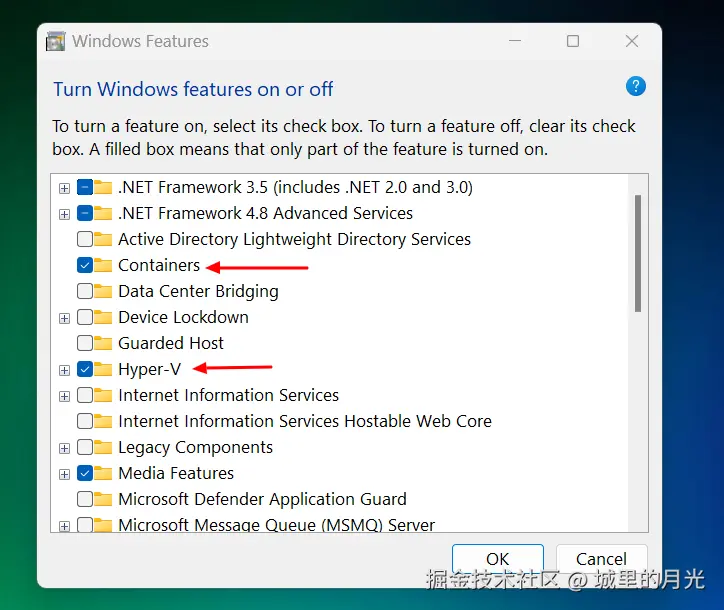
Task: Enable Microsoft Defender Application Guard checkbox
Action: coord(85,499)
